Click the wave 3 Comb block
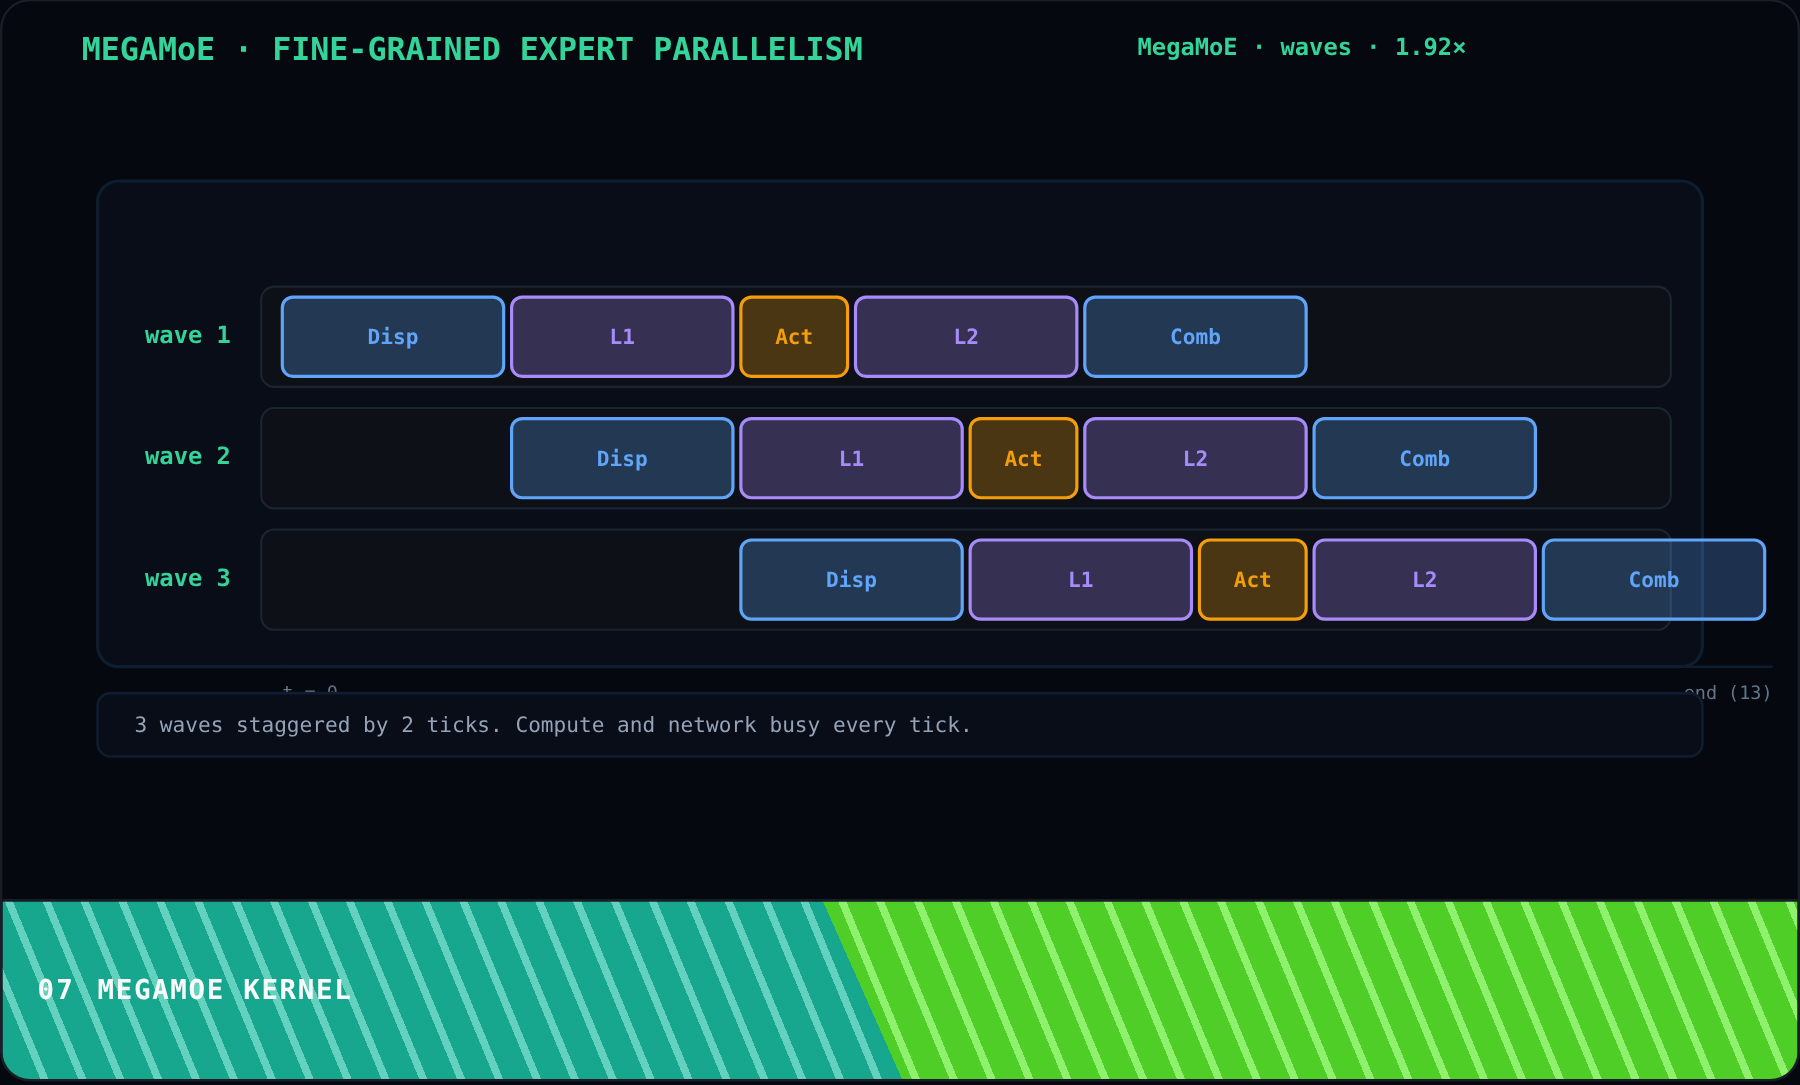1800x1085 pixels. (1653, 580)
